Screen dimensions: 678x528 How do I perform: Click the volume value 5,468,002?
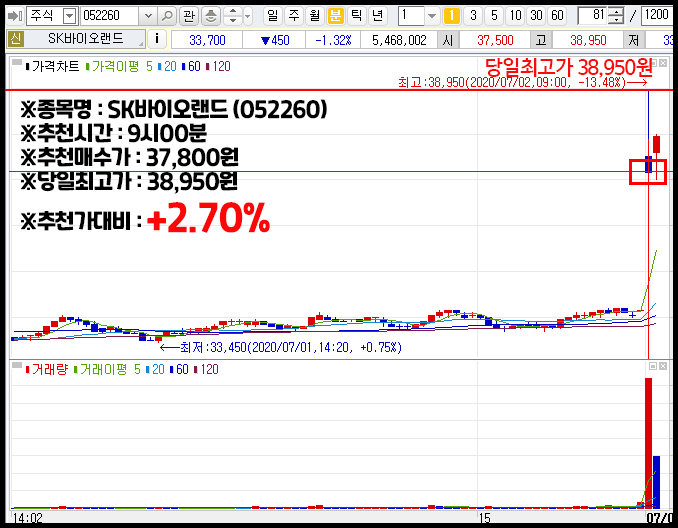pos(399,41)
